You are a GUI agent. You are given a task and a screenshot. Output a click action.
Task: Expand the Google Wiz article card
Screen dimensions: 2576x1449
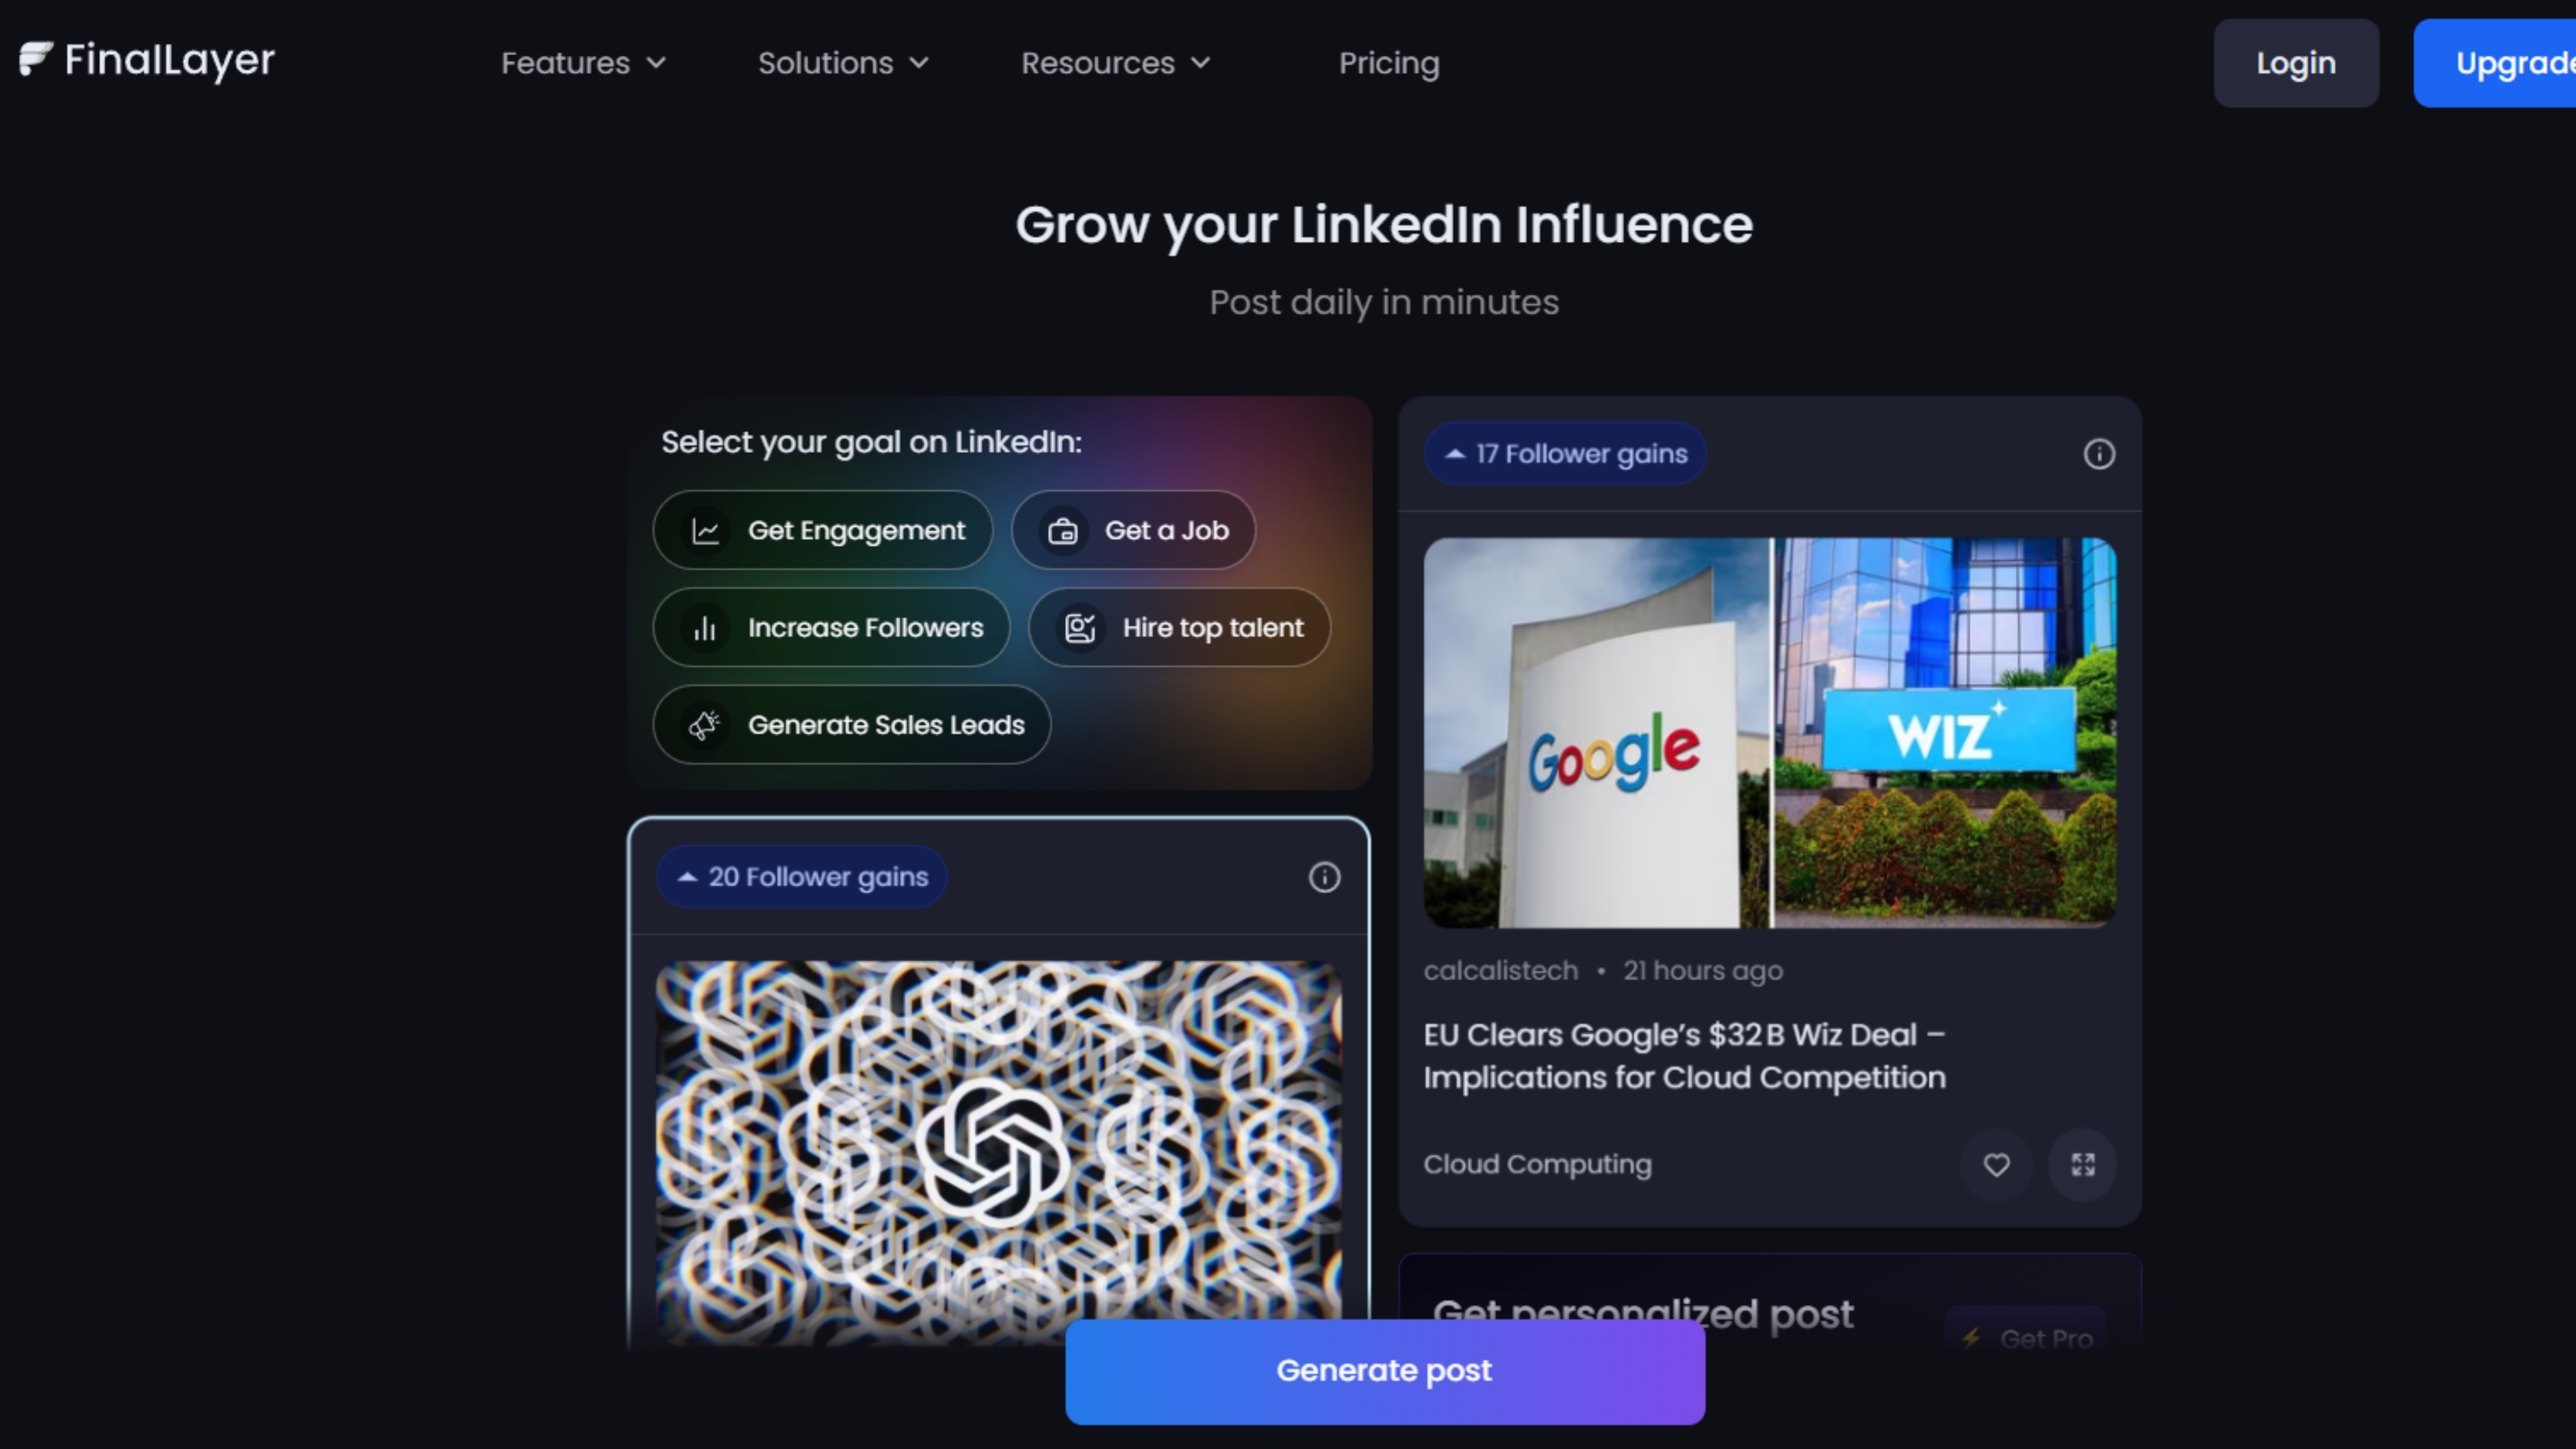point(2083,1165)
